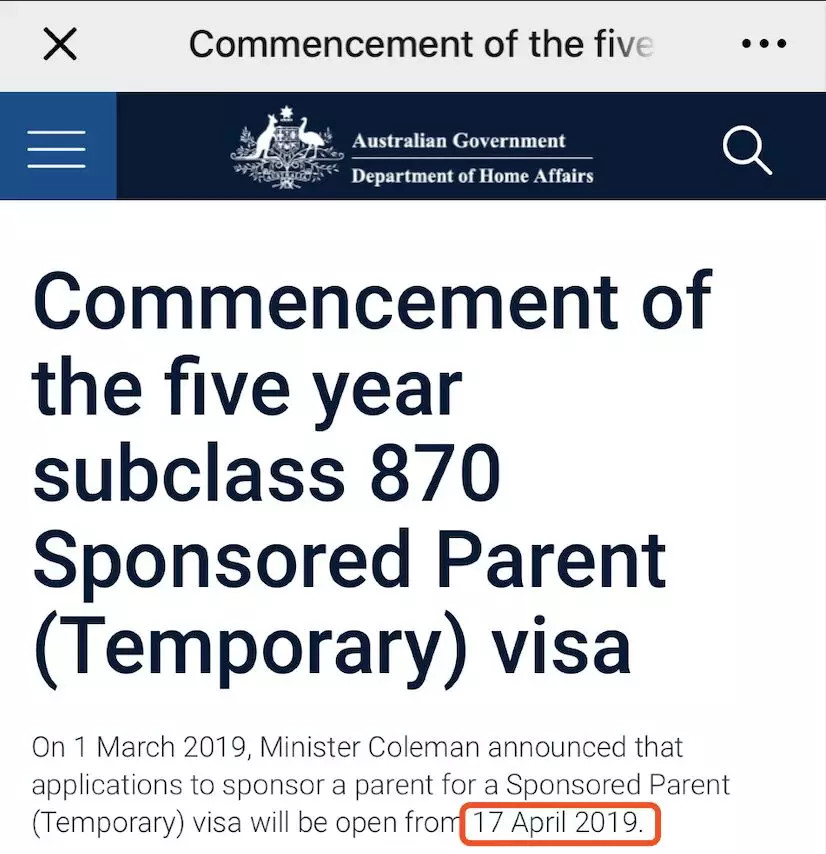Click the 'Sponsored Parent' heading line
The width and height of the screenshot is (826, 854).
349,562
